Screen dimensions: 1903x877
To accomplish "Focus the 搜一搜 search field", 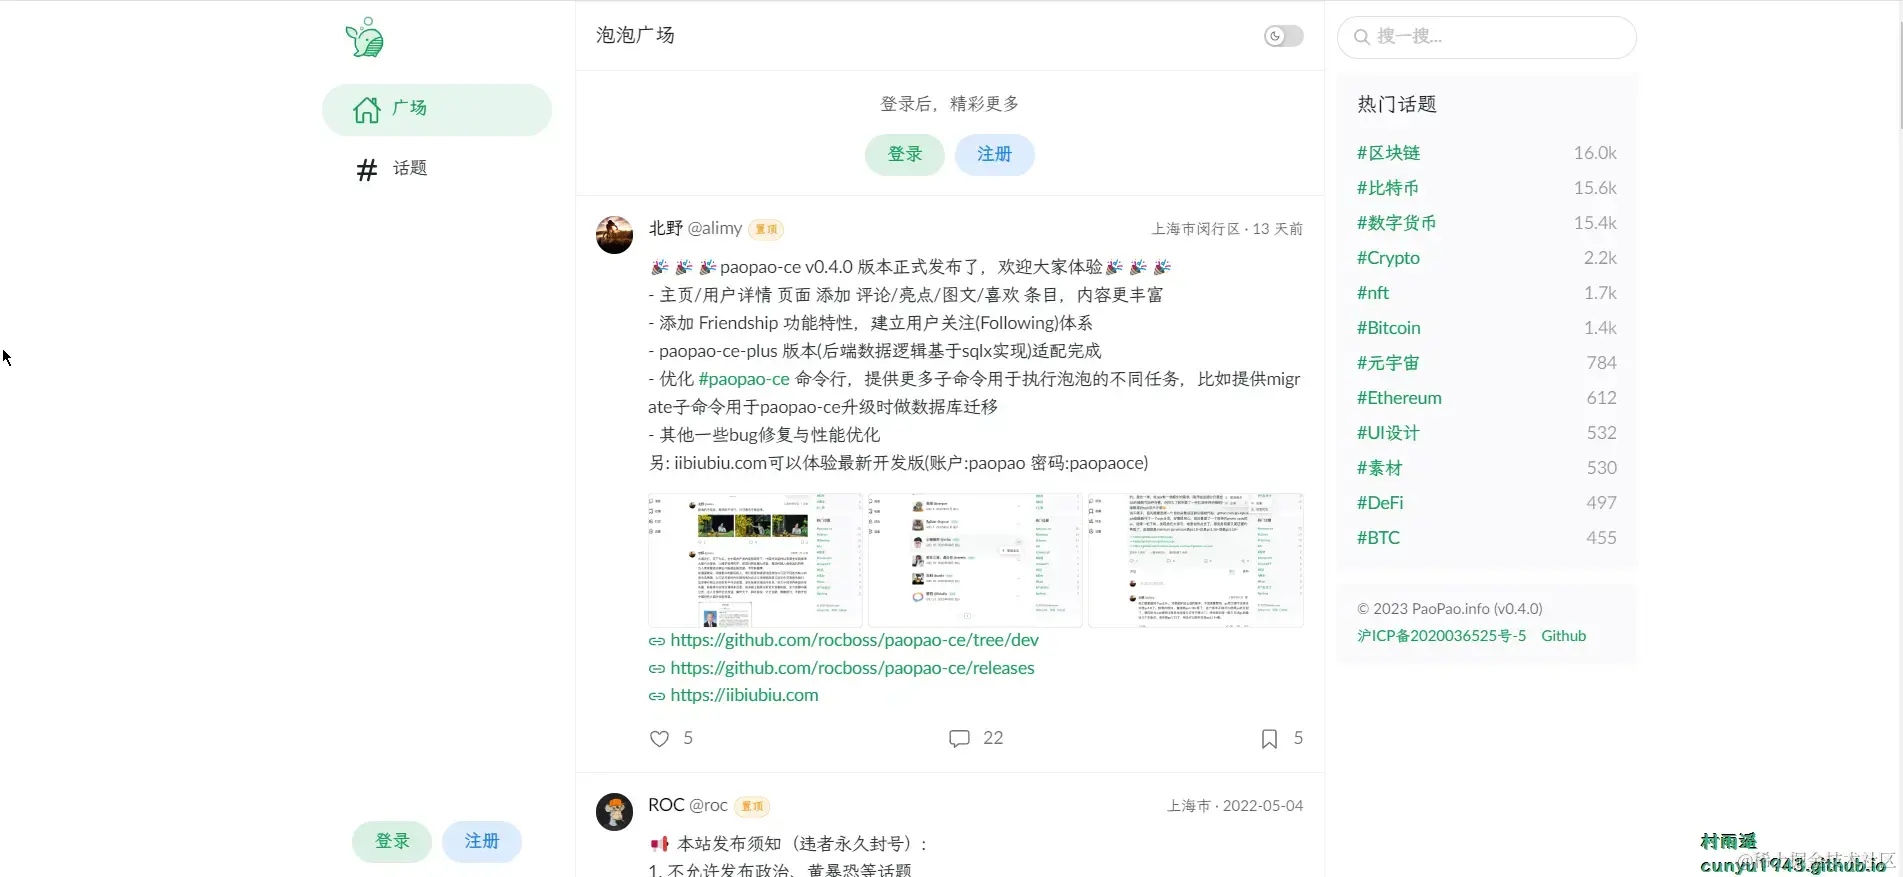I will (1486, 37).
